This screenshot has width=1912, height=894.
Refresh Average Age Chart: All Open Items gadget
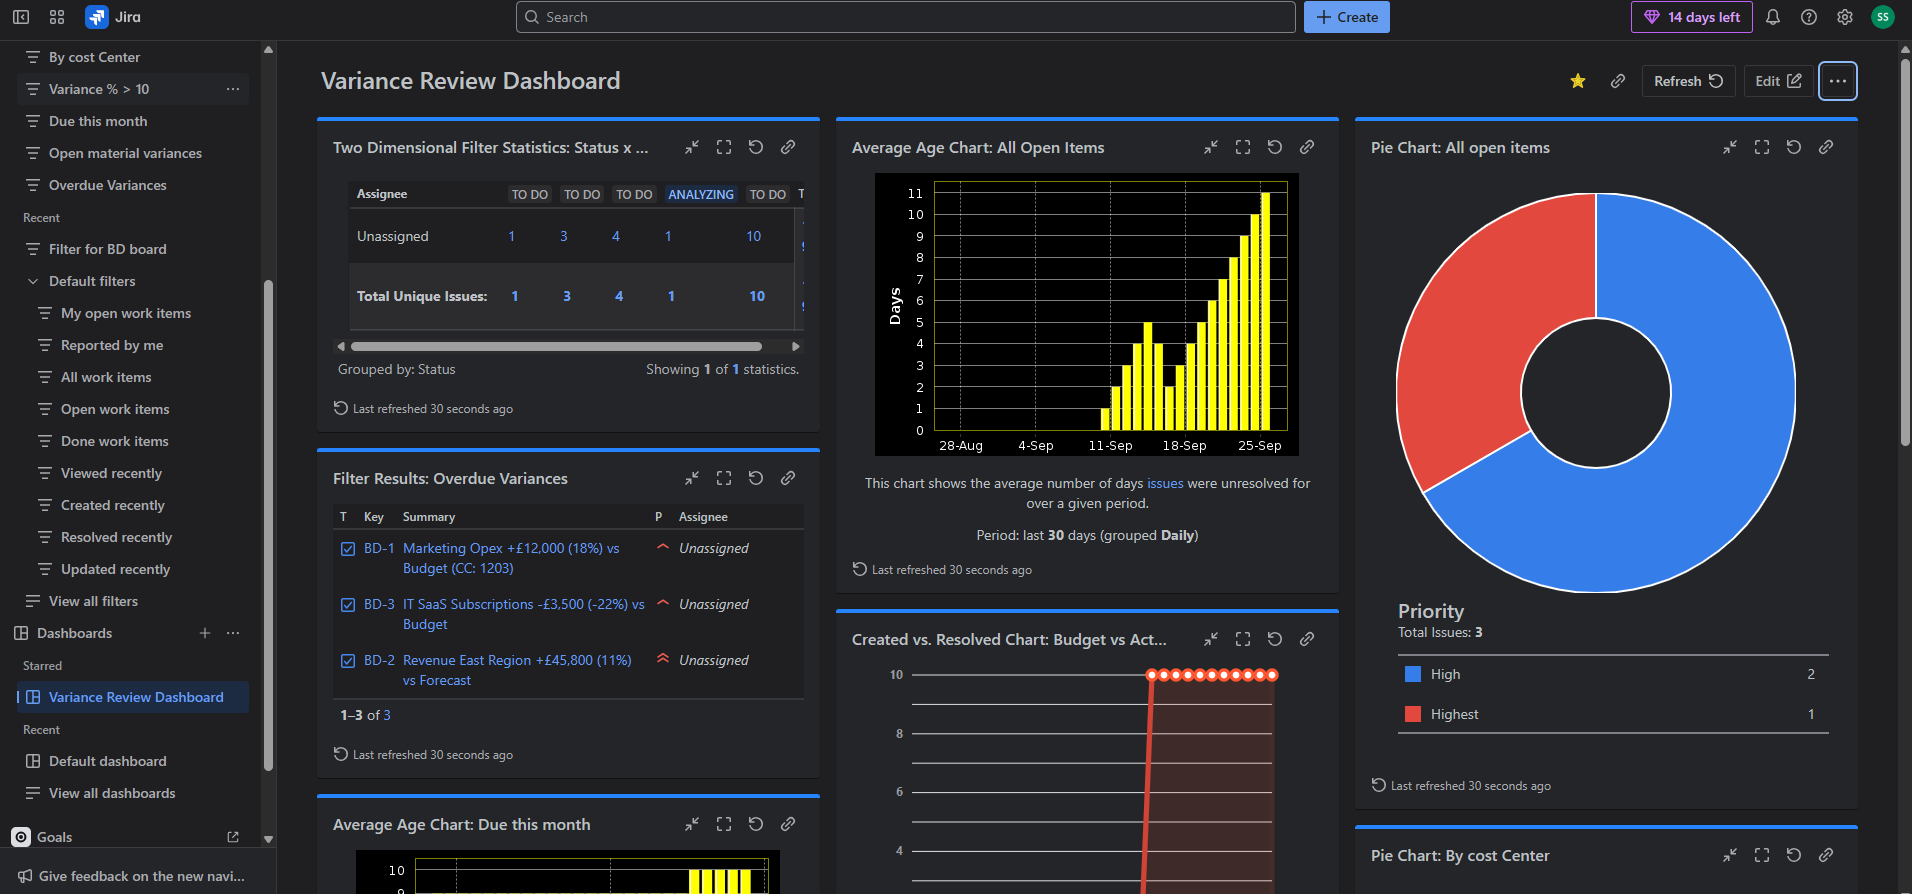coord(1275,147)
